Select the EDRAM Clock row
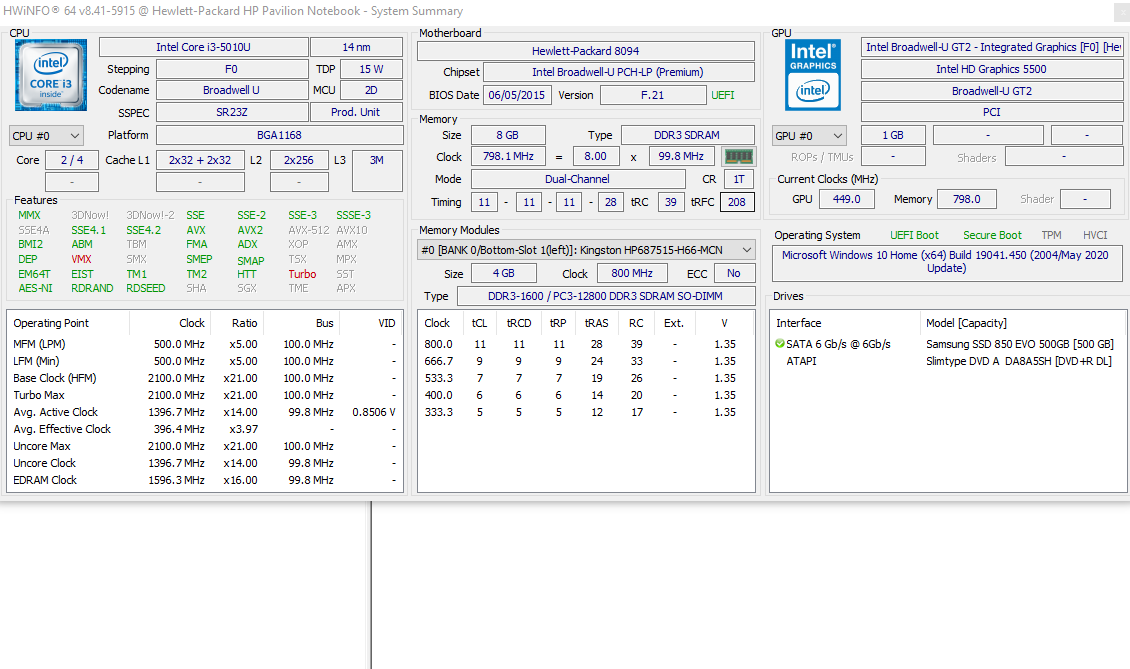Screen dimensions: 1130x669 click(x=205, y=480)
